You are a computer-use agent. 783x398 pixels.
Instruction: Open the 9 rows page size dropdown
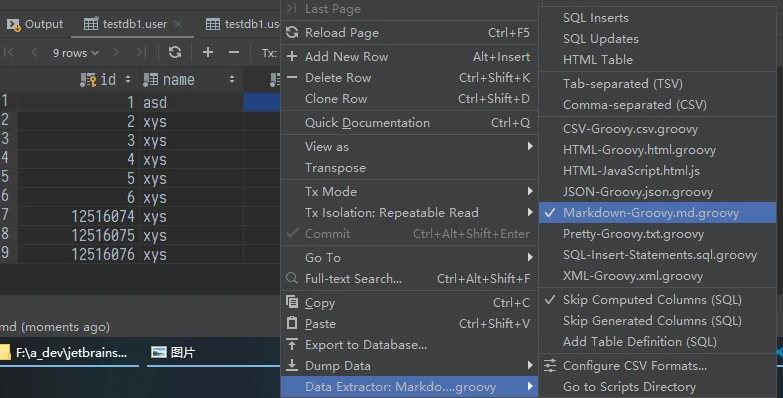[75, 53]
